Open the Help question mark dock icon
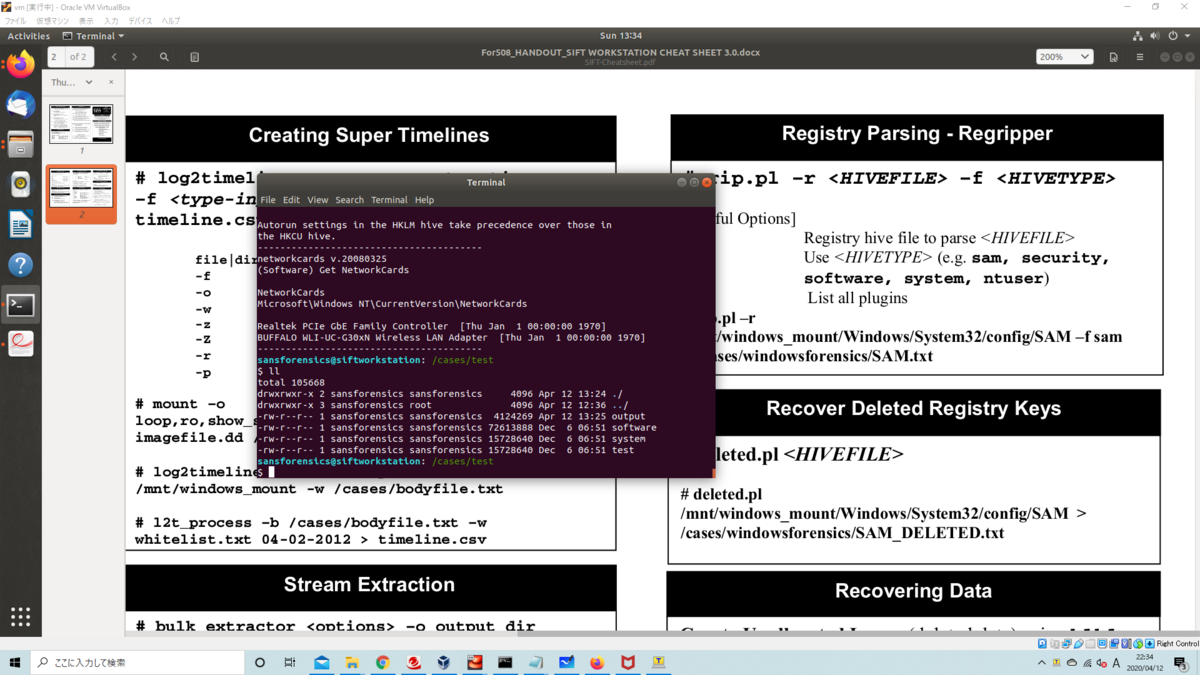This screenshot has height=675, width=1200. pos(21,265)
